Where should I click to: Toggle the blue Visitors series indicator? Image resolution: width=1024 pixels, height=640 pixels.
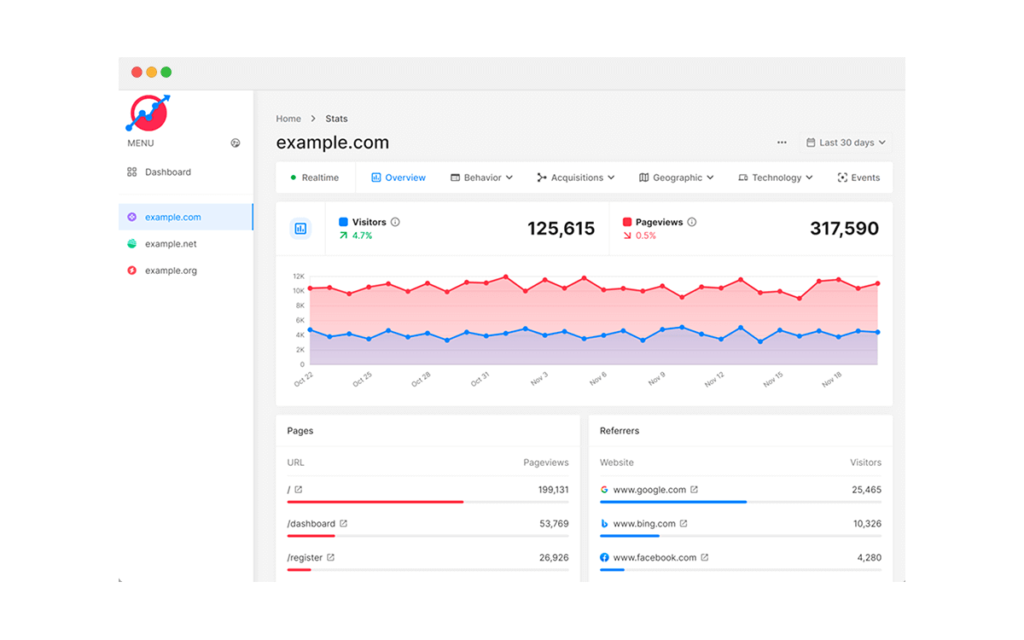[x=344, y=222]
